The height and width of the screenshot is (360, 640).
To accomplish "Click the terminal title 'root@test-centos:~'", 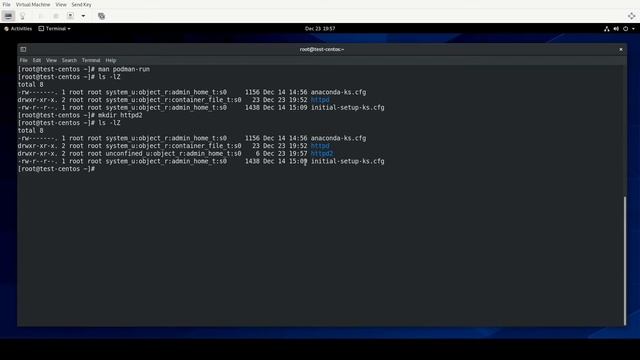I will pyautogui.click(x=322, y=49).
